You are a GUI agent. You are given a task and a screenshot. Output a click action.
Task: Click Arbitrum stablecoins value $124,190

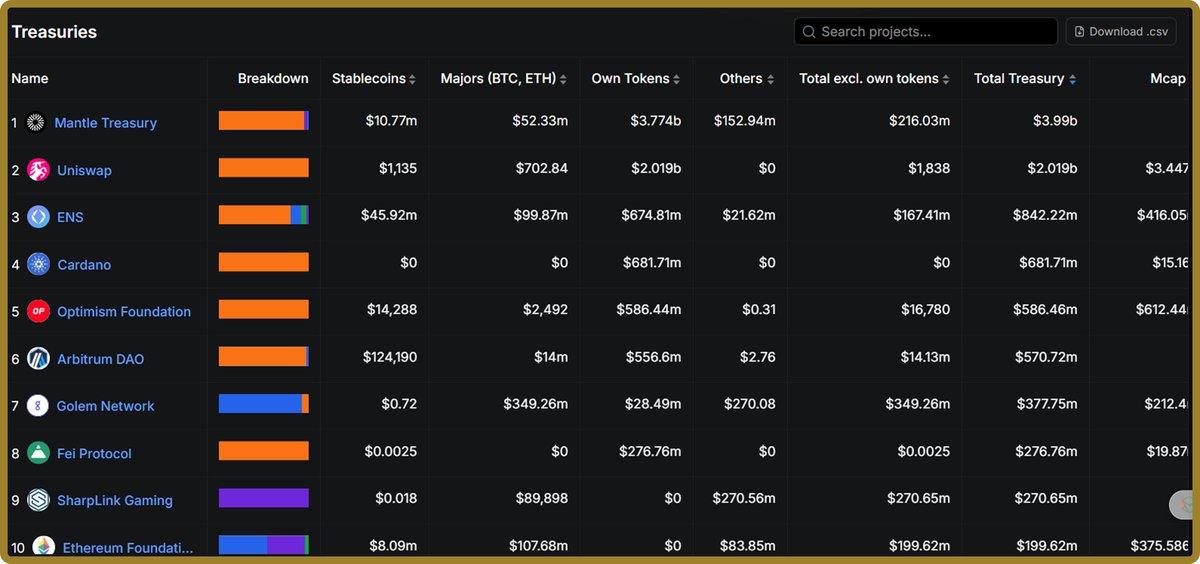[x=391, y=357]
